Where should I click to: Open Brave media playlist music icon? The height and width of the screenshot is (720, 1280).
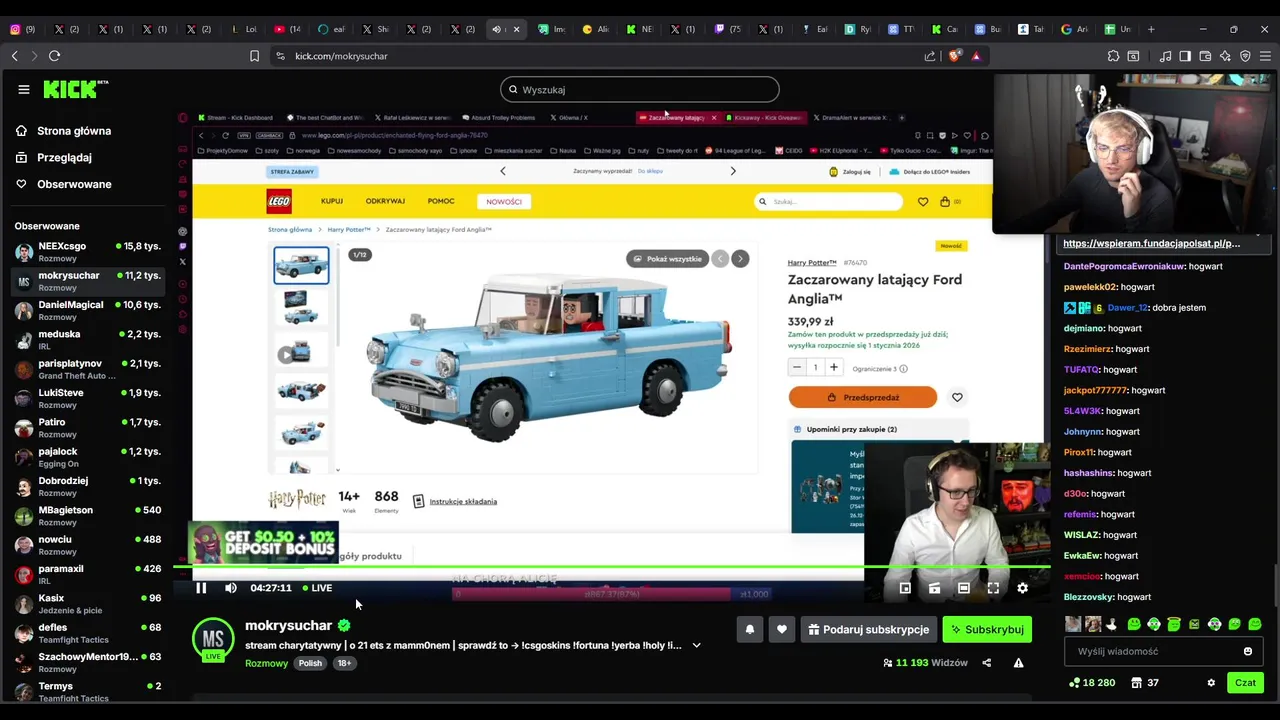point(1165,56)
